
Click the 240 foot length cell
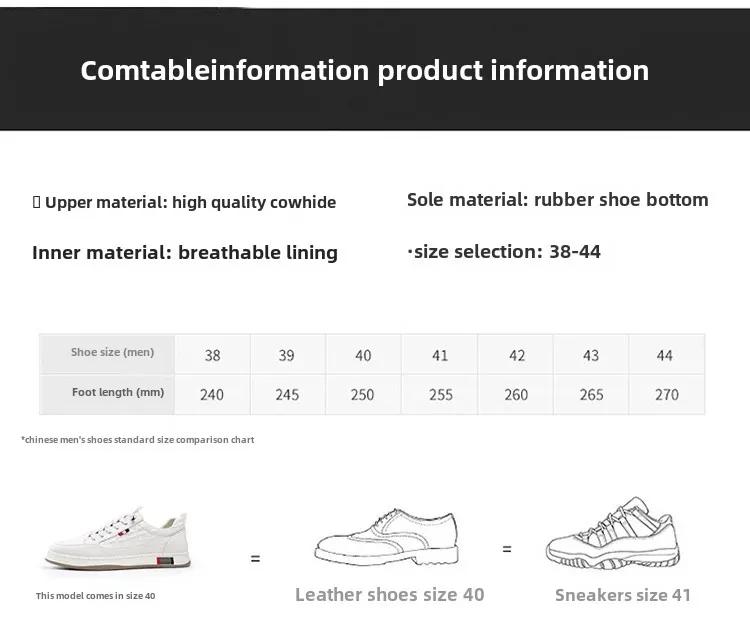coord(212,395)
